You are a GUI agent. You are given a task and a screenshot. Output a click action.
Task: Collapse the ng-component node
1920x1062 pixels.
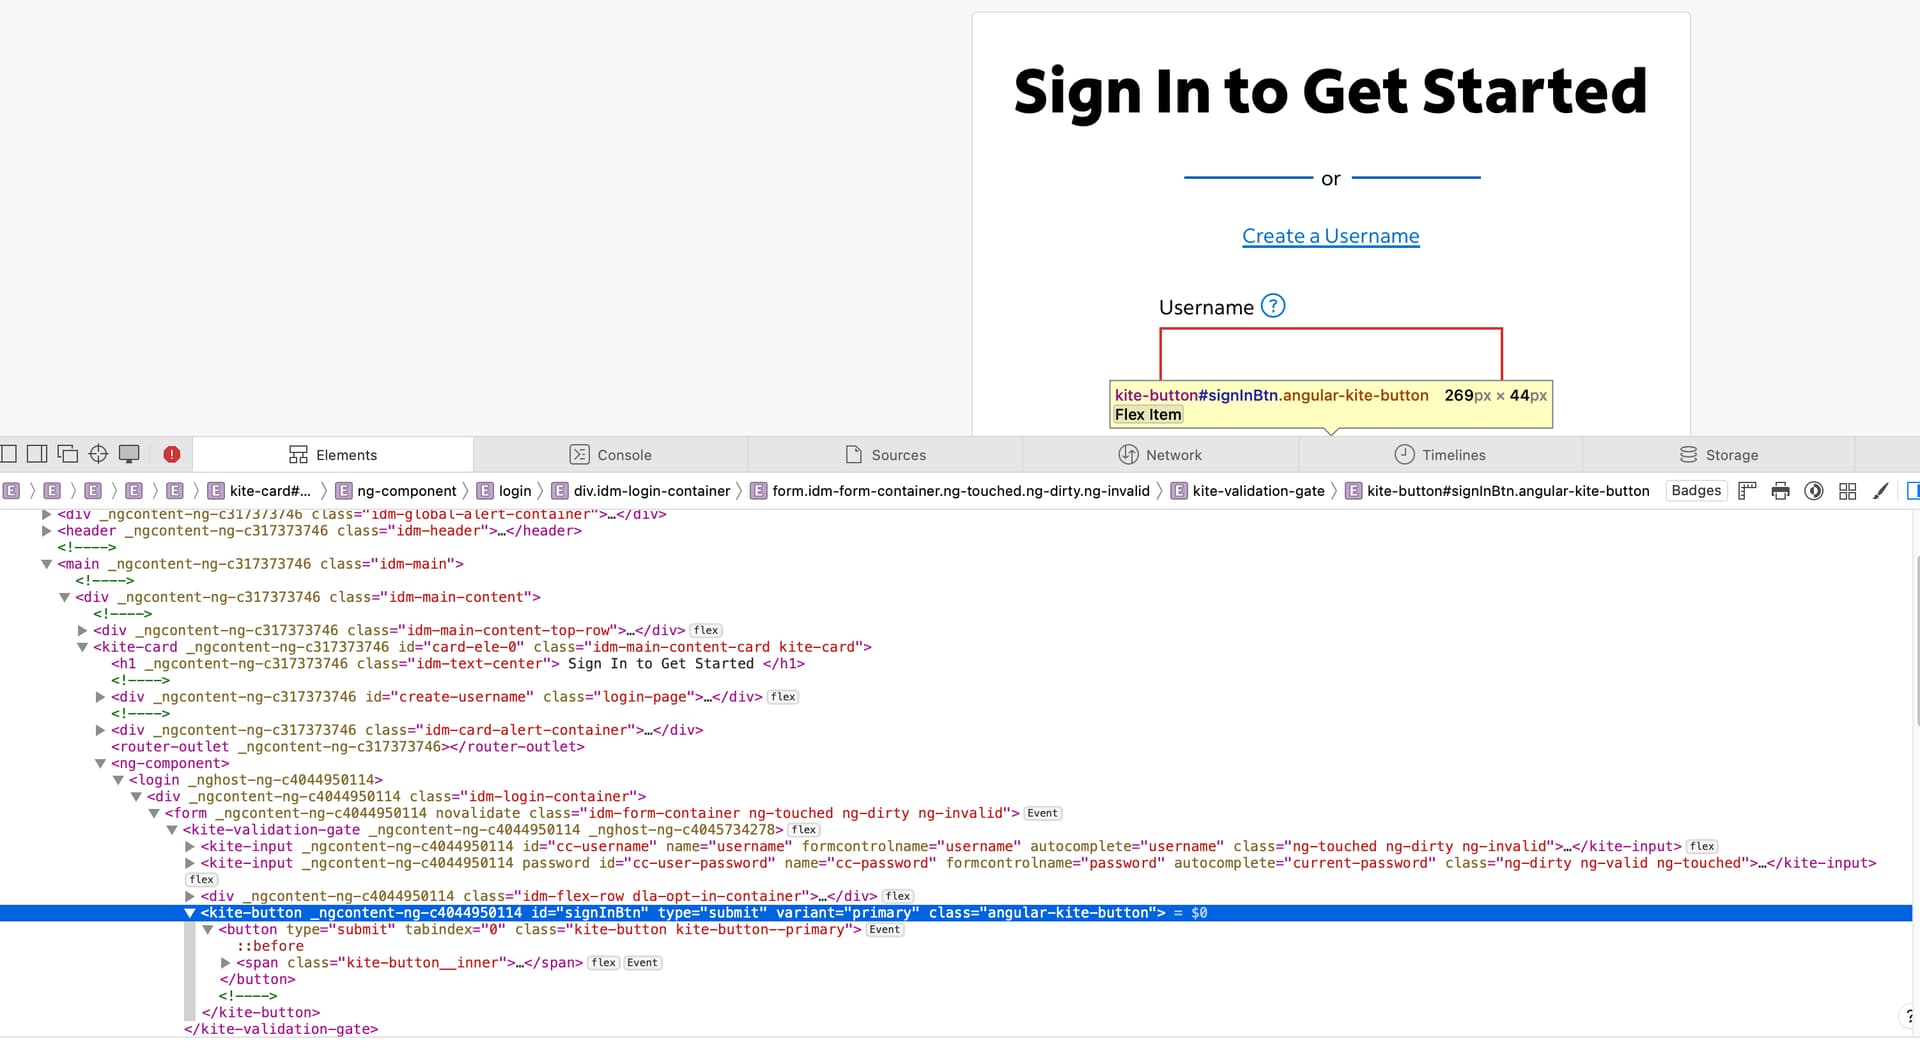[100, 764]
